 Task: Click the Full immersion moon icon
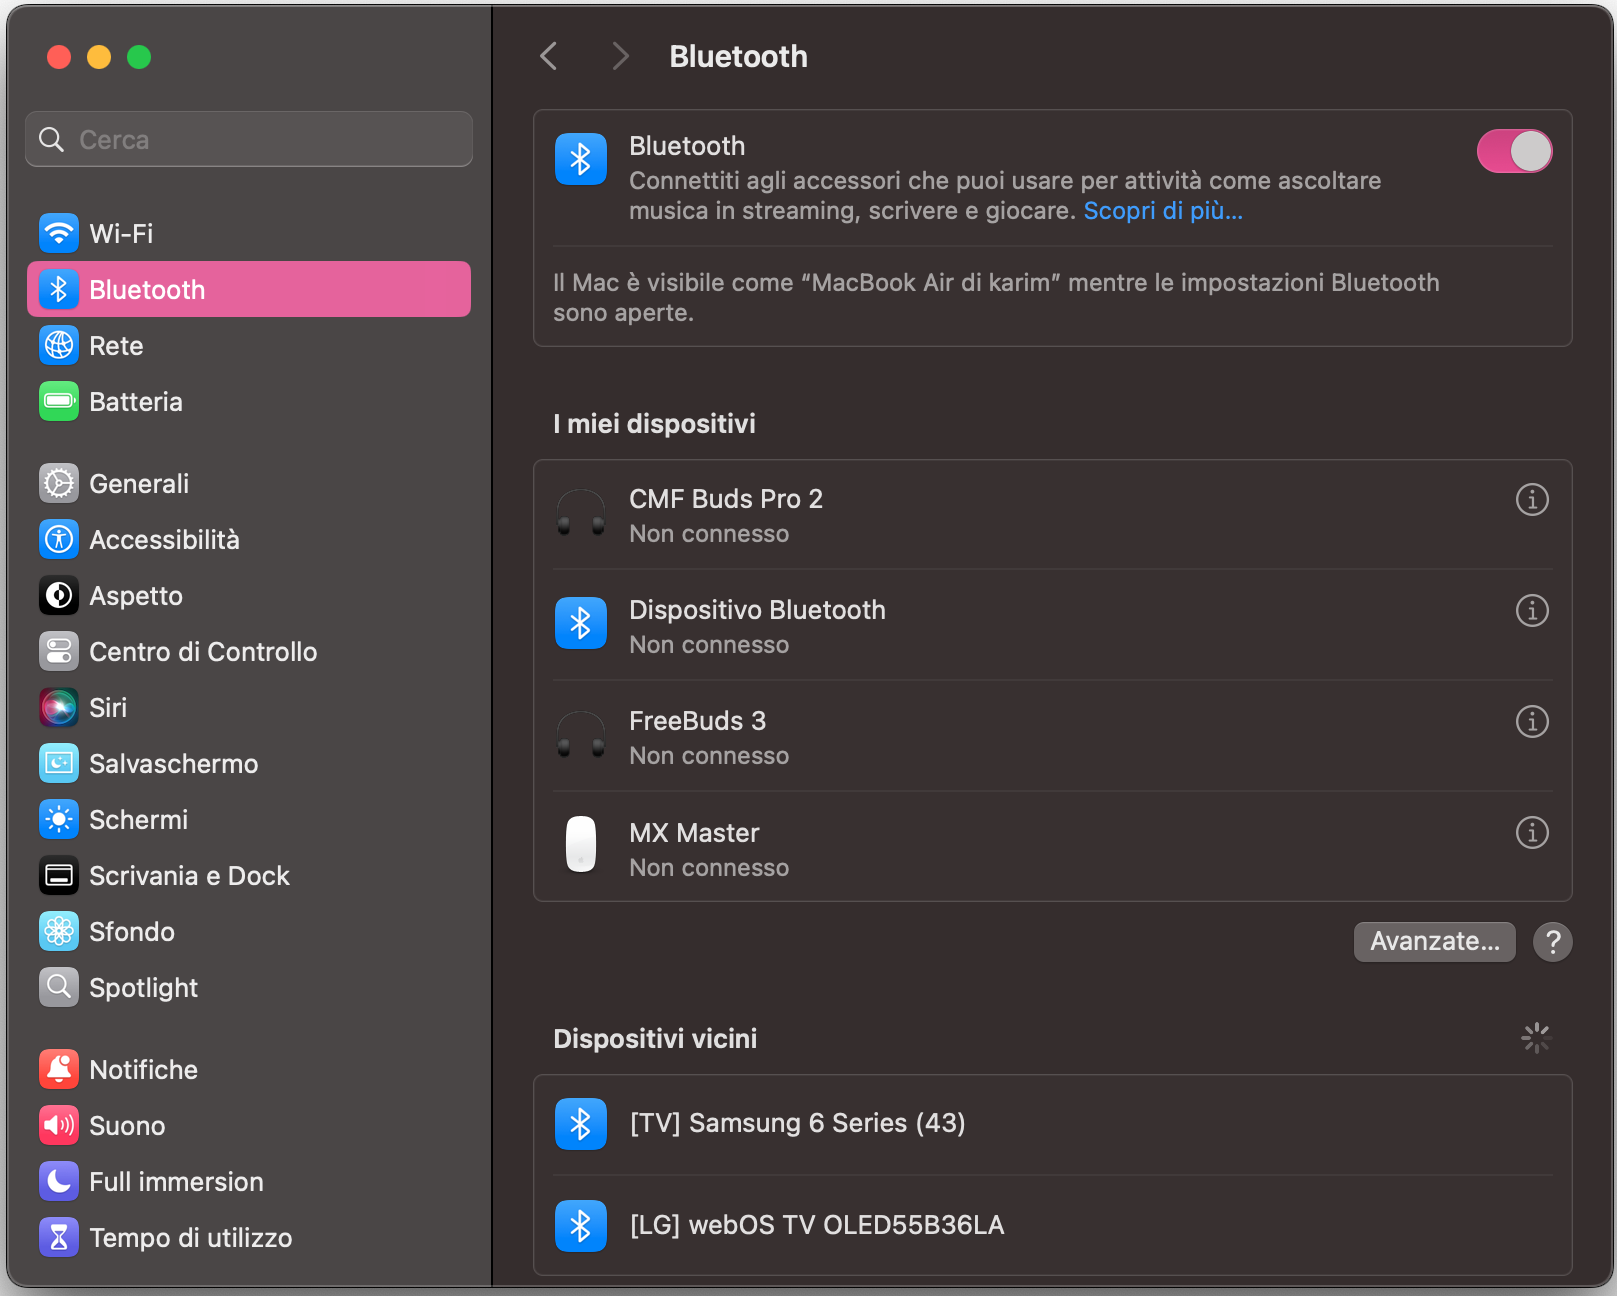tap(59, 1181)
